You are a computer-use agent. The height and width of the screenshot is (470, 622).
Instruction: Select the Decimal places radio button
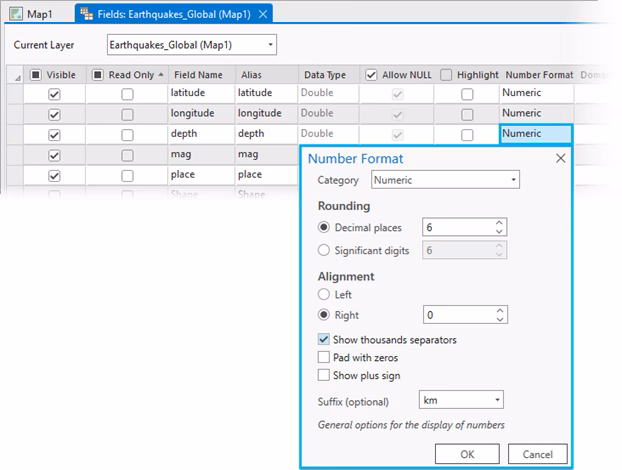point(324,227)
